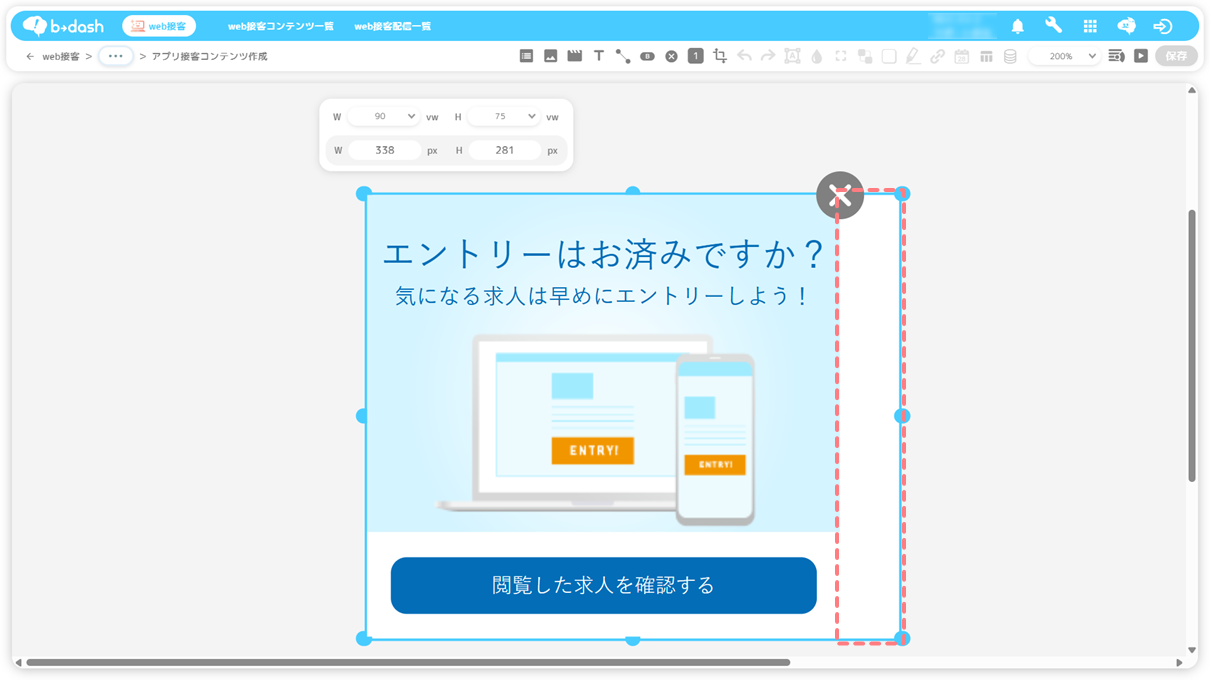
Task: Click the 保存 save button
Action: click(x=1176, y=56)
